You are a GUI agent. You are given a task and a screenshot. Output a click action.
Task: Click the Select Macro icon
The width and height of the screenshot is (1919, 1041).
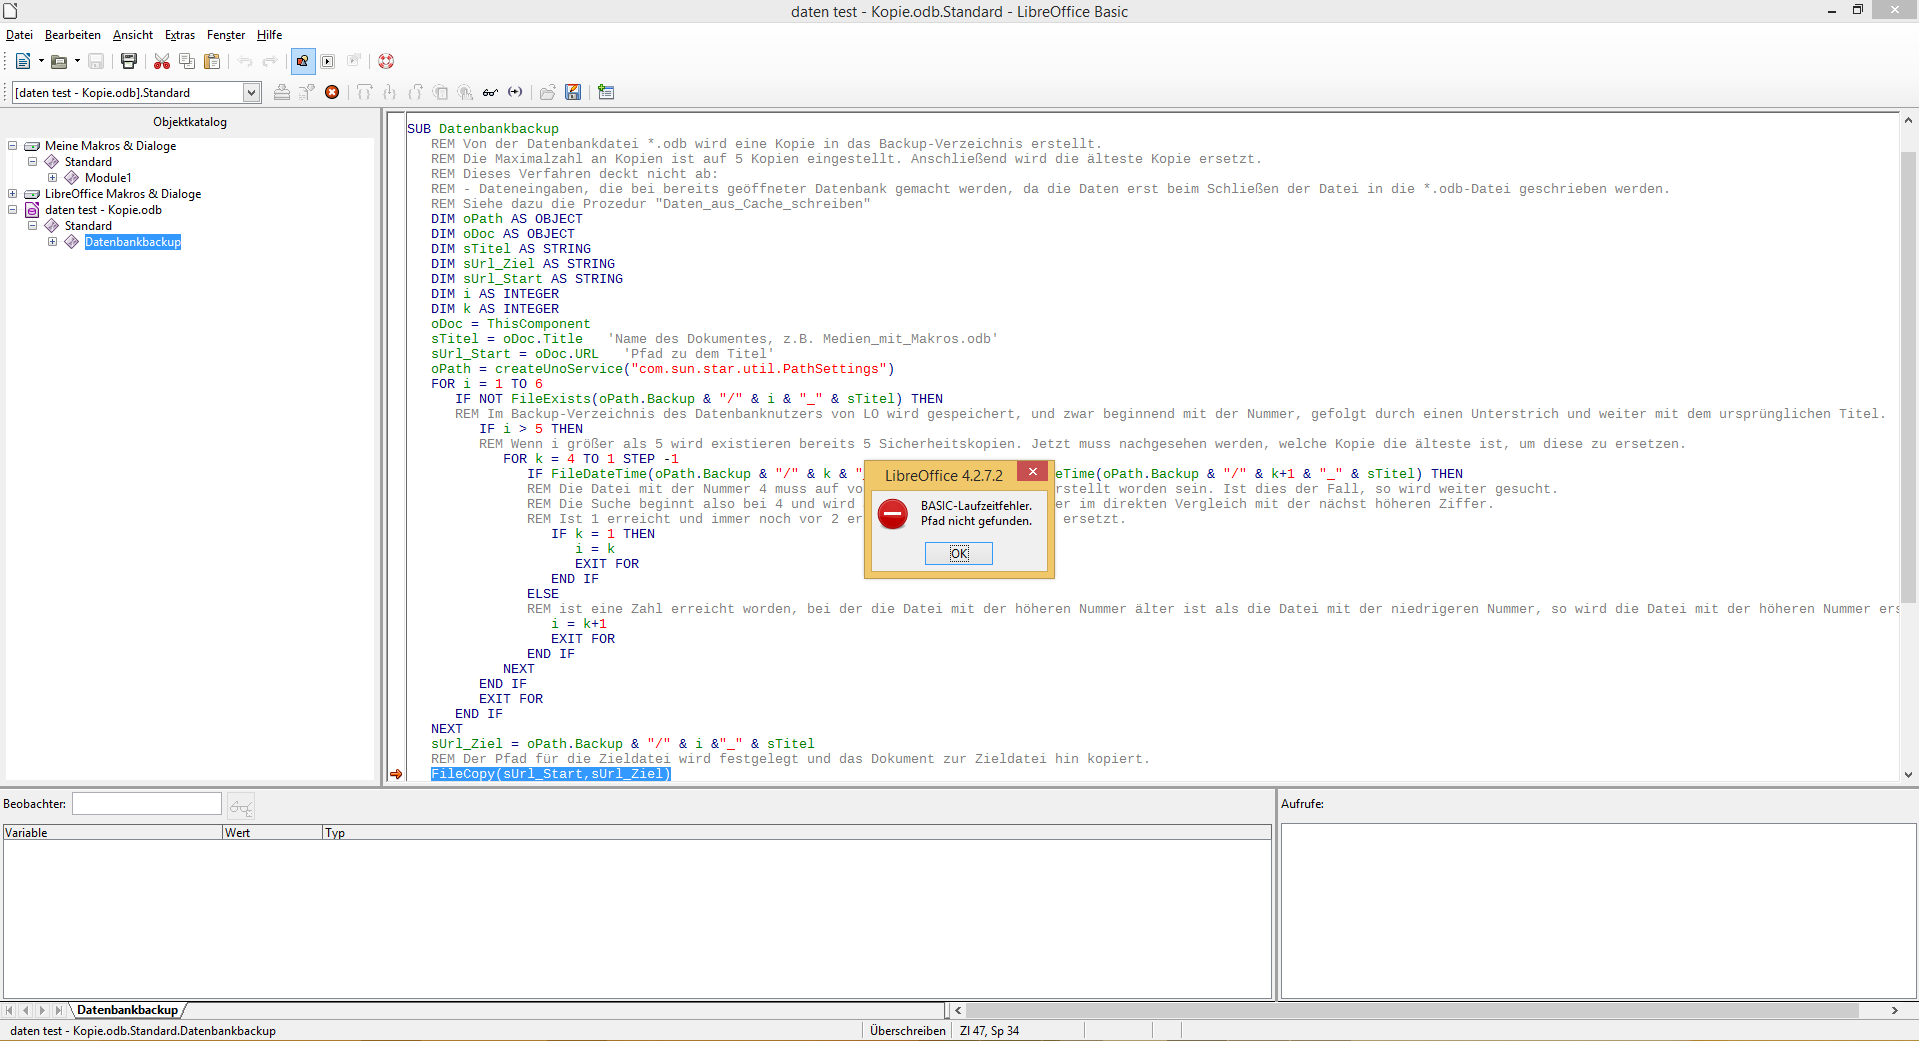coord(328,61)
